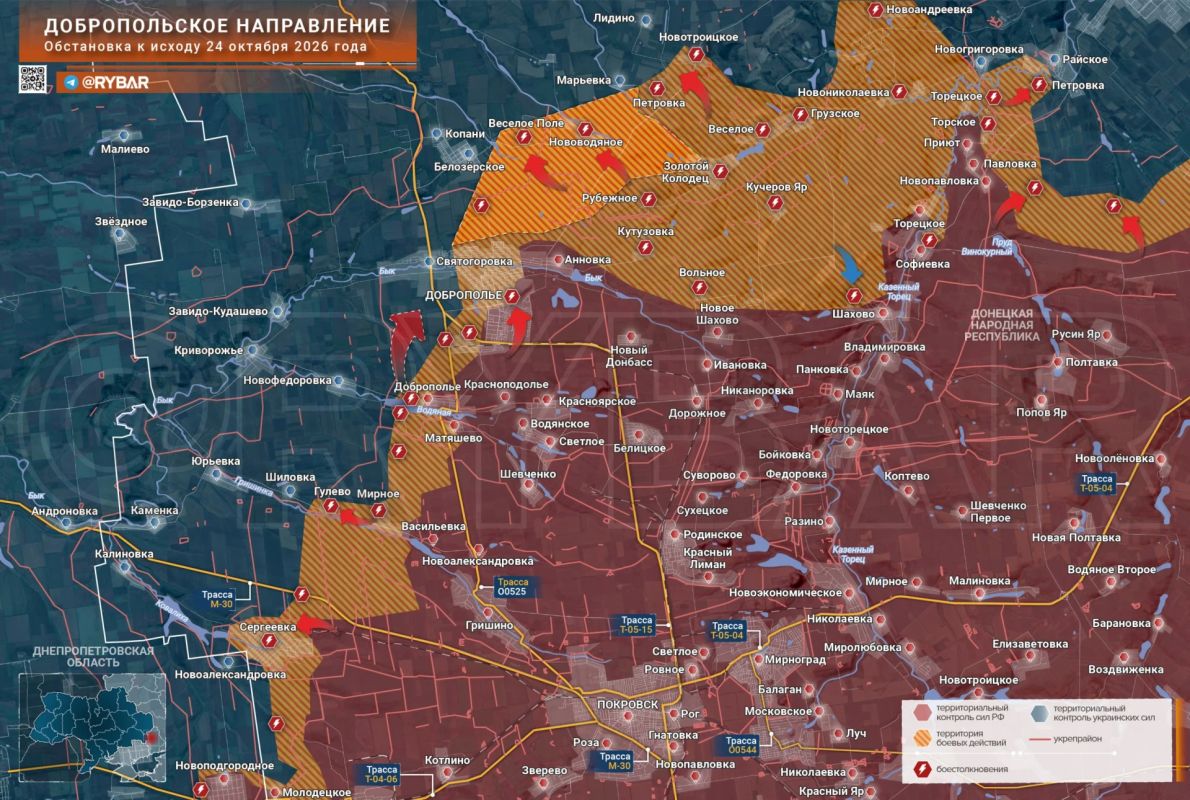The width and height of the screenshot is (1190, 800).
Task: Click the red RF control swatch in legend
Action: 922,712
